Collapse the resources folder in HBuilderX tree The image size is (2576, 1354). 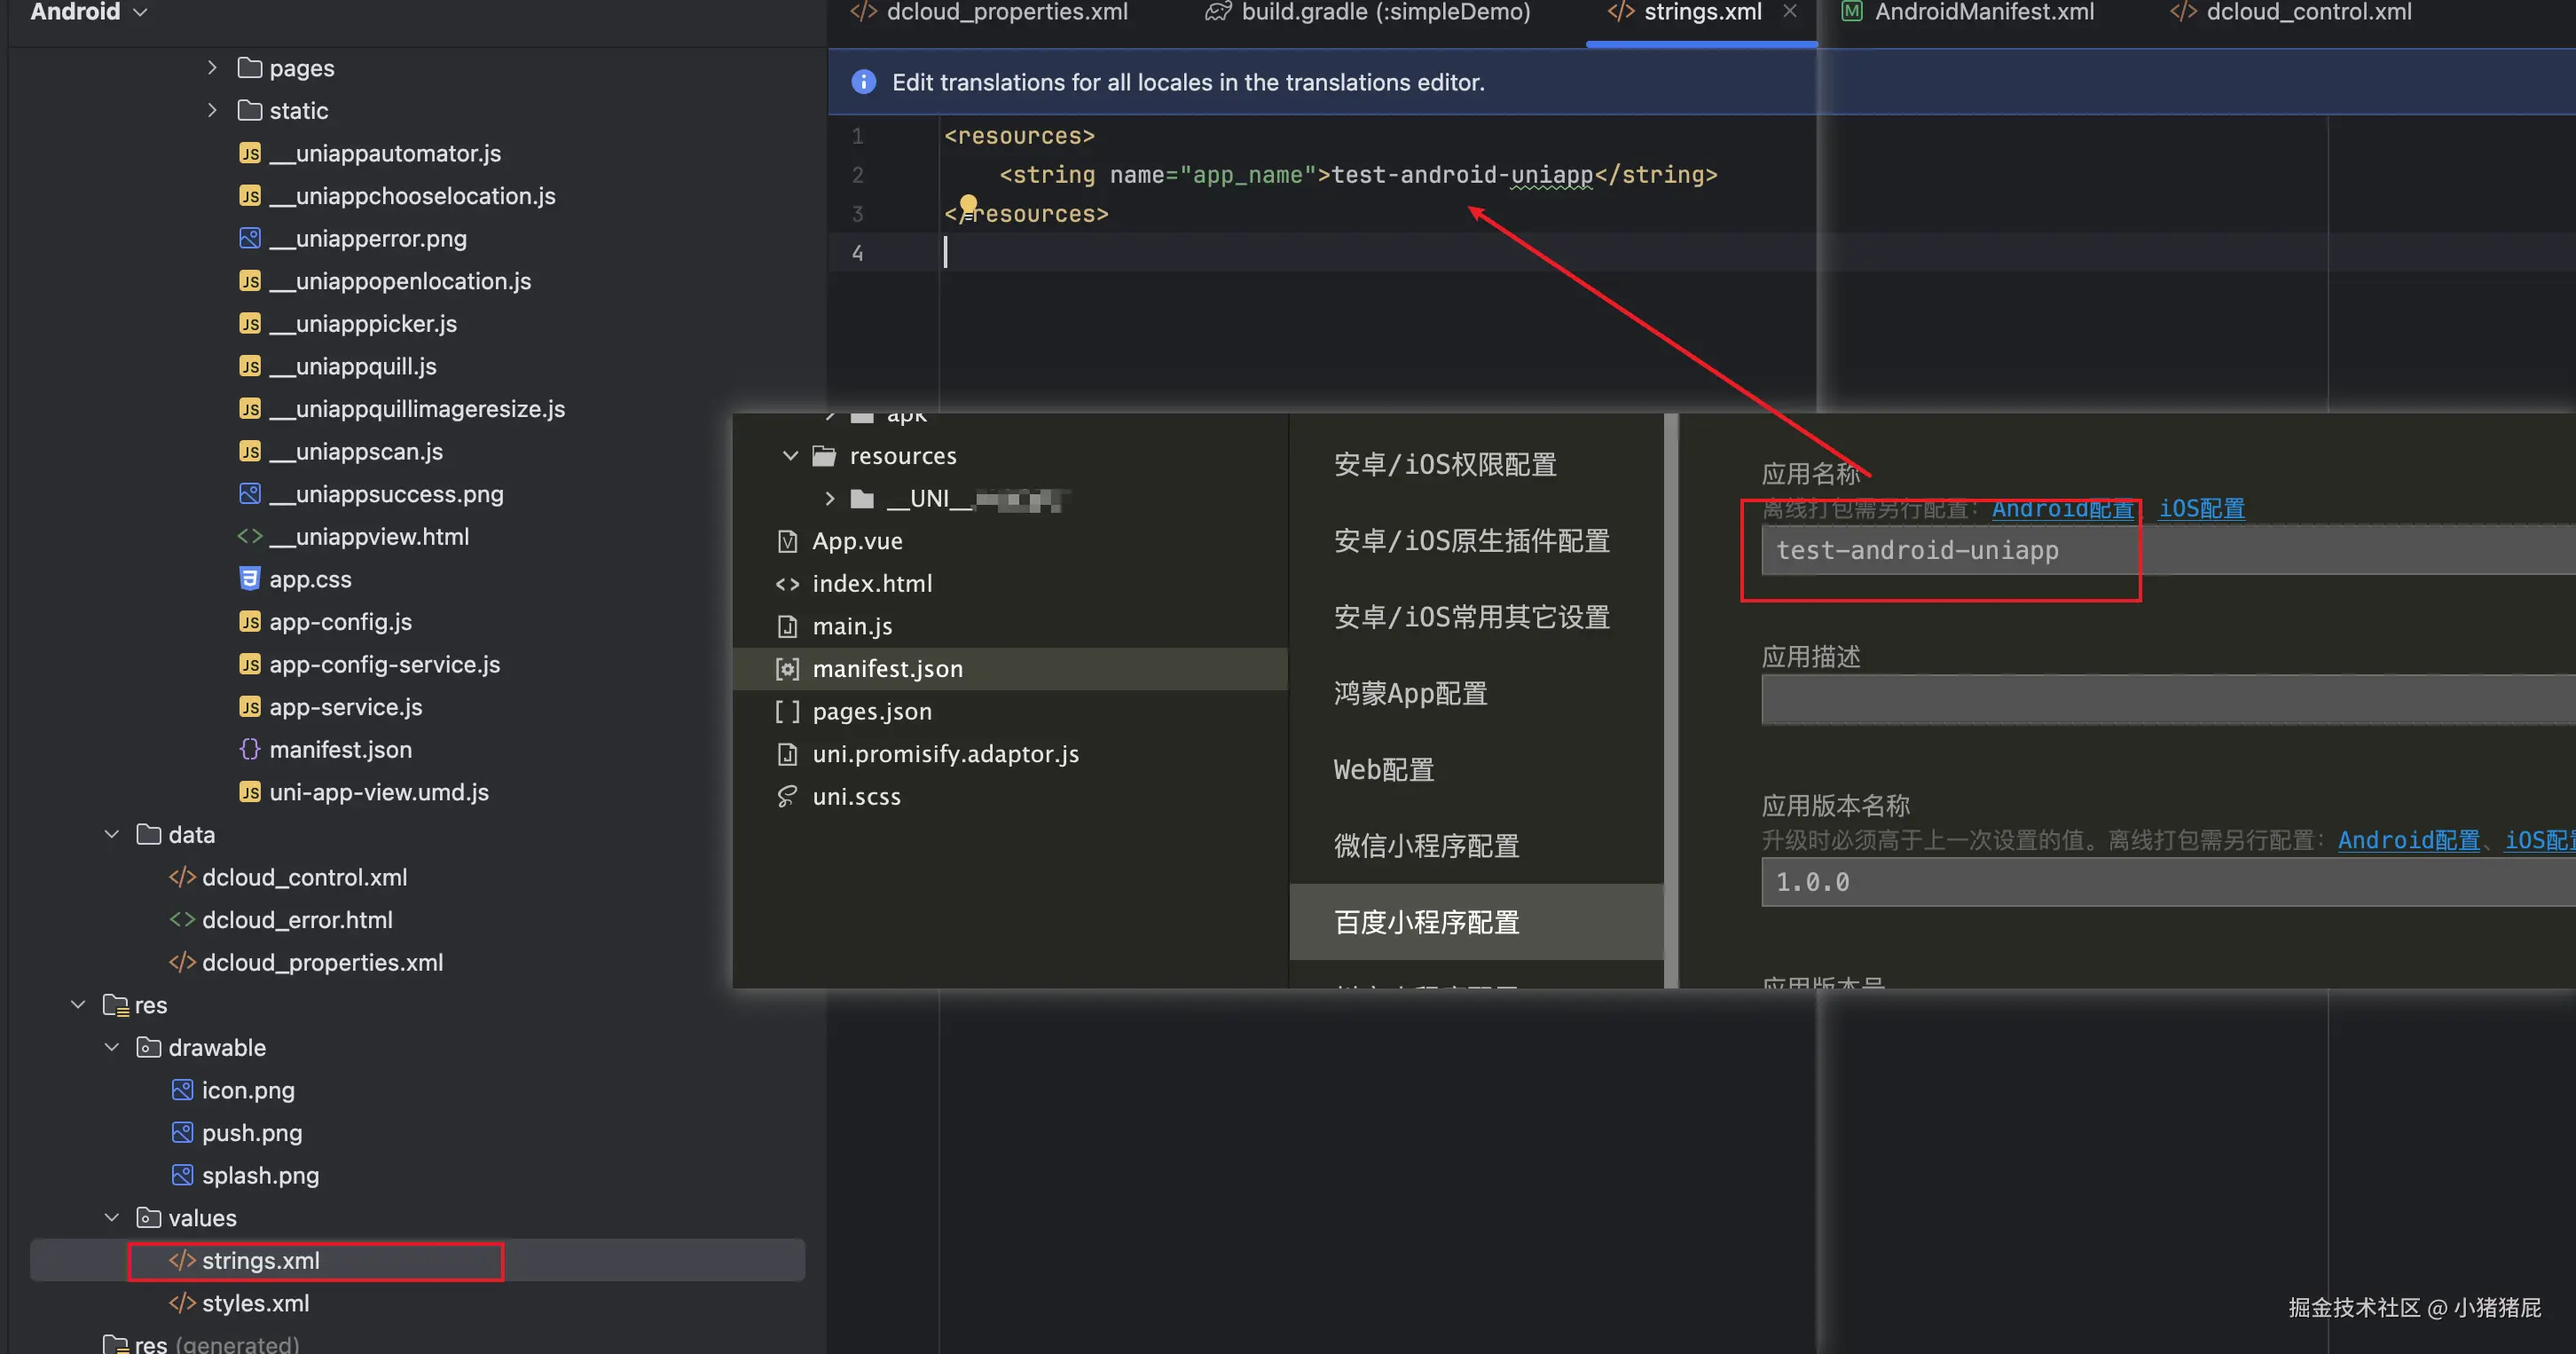[x=790, y=456]
